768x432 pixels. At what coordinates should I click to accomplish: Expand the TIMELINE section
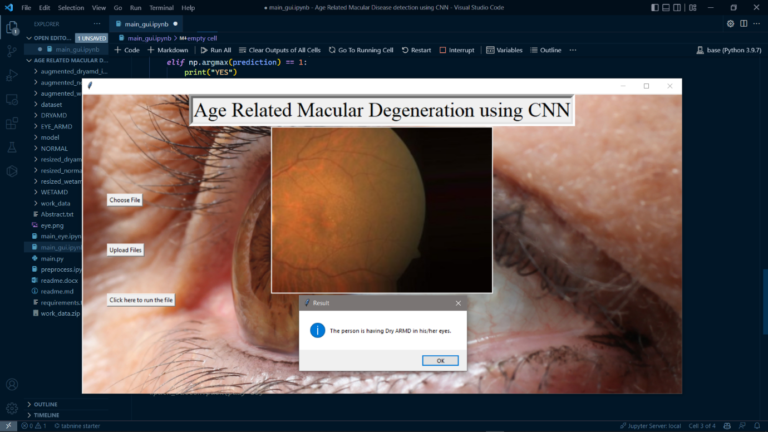point(46,415)
